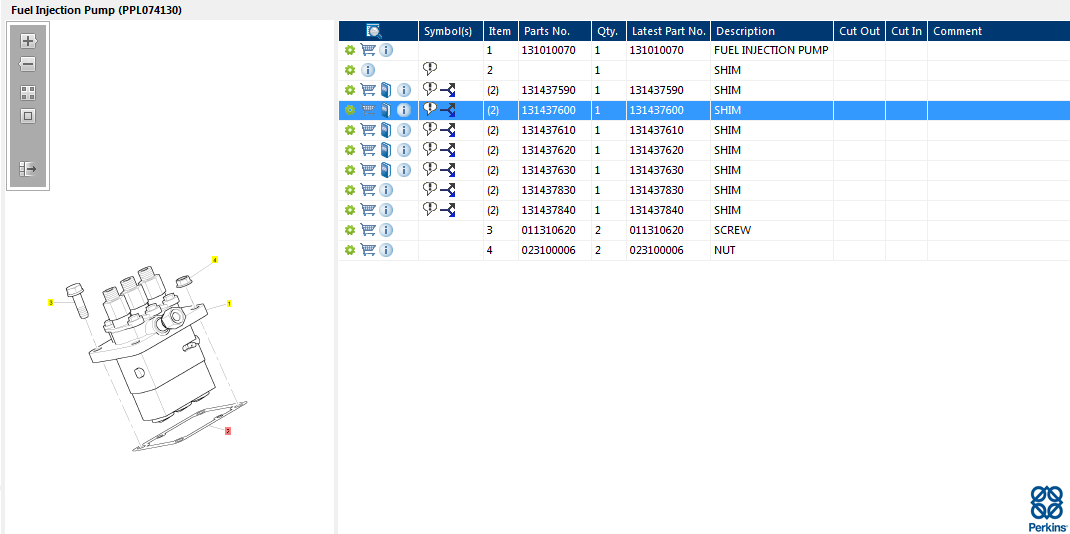Zoom in on the pump diagram
Image resolution: width=1070 pixels, height=534 pixels.
[x=28, y=41]
